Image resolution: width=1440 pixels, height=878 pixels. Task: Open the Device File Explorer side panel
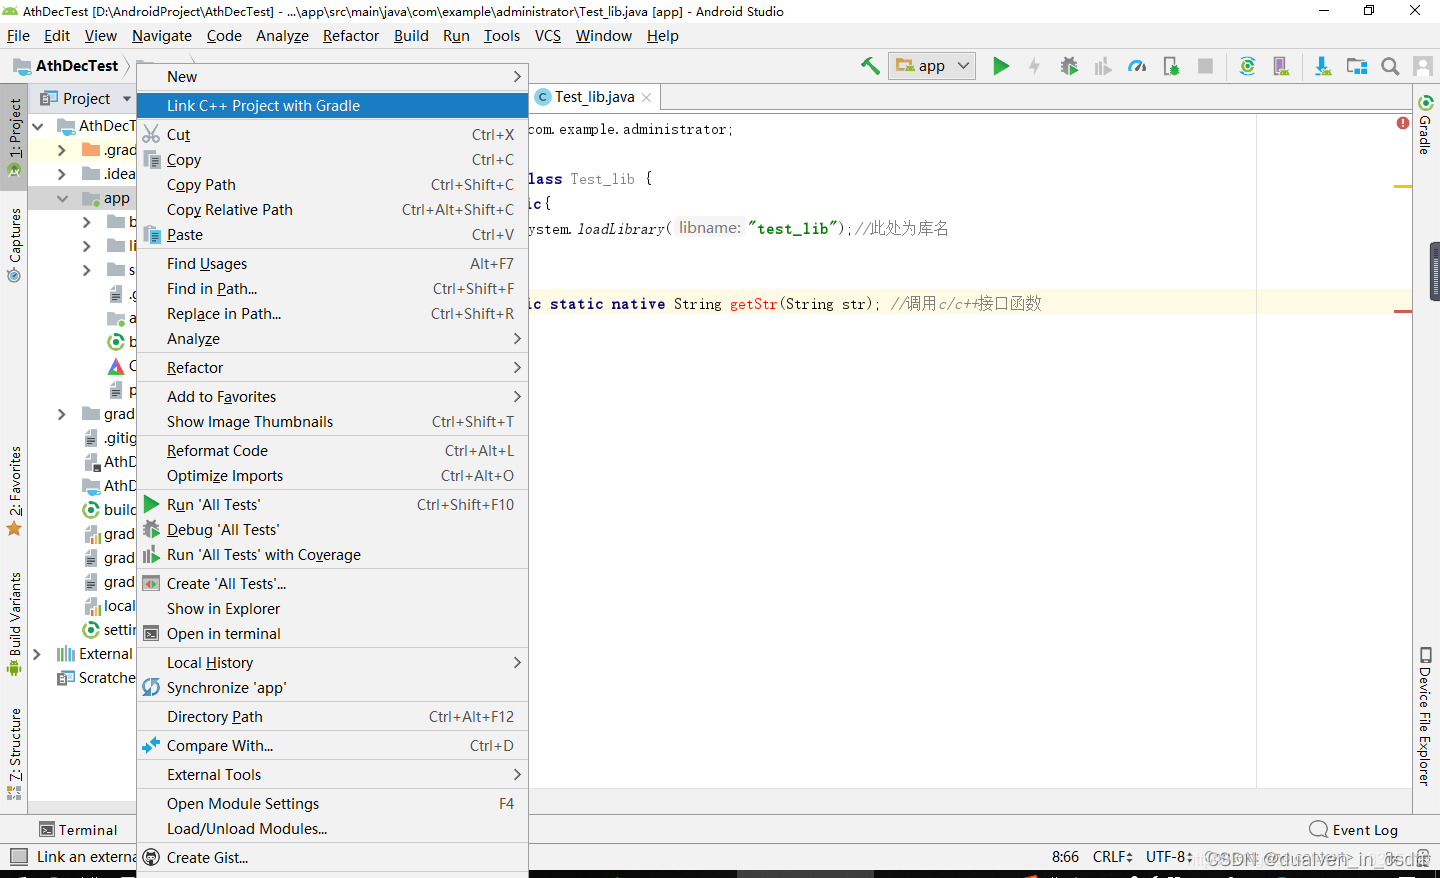(1425, 716)
